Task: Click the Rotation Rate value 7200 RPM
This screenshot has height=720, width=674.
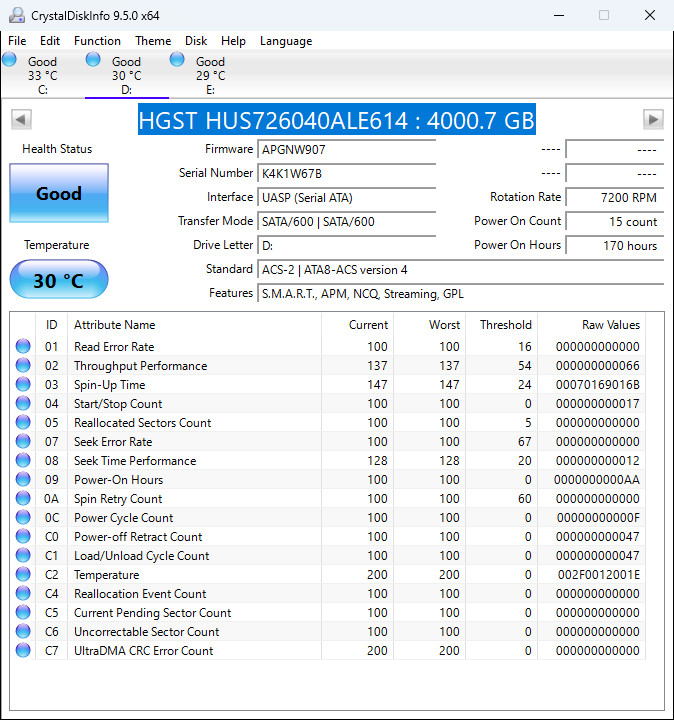Action: 615,197
